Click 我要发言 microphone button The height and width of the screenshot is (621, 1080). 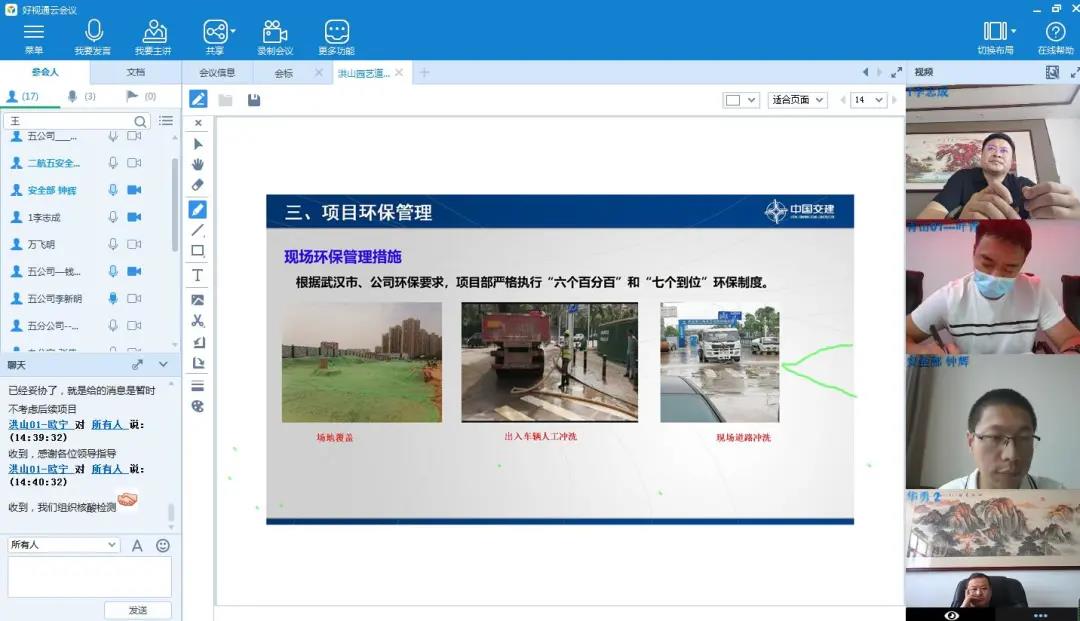[x=93, y=37]
